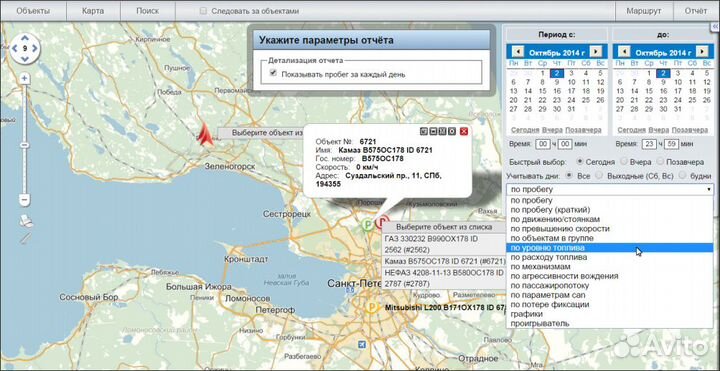Open the Поиск menu tab
Image resolution: width=720 pixels, height=371 pixels.
(x=147, y=11)
